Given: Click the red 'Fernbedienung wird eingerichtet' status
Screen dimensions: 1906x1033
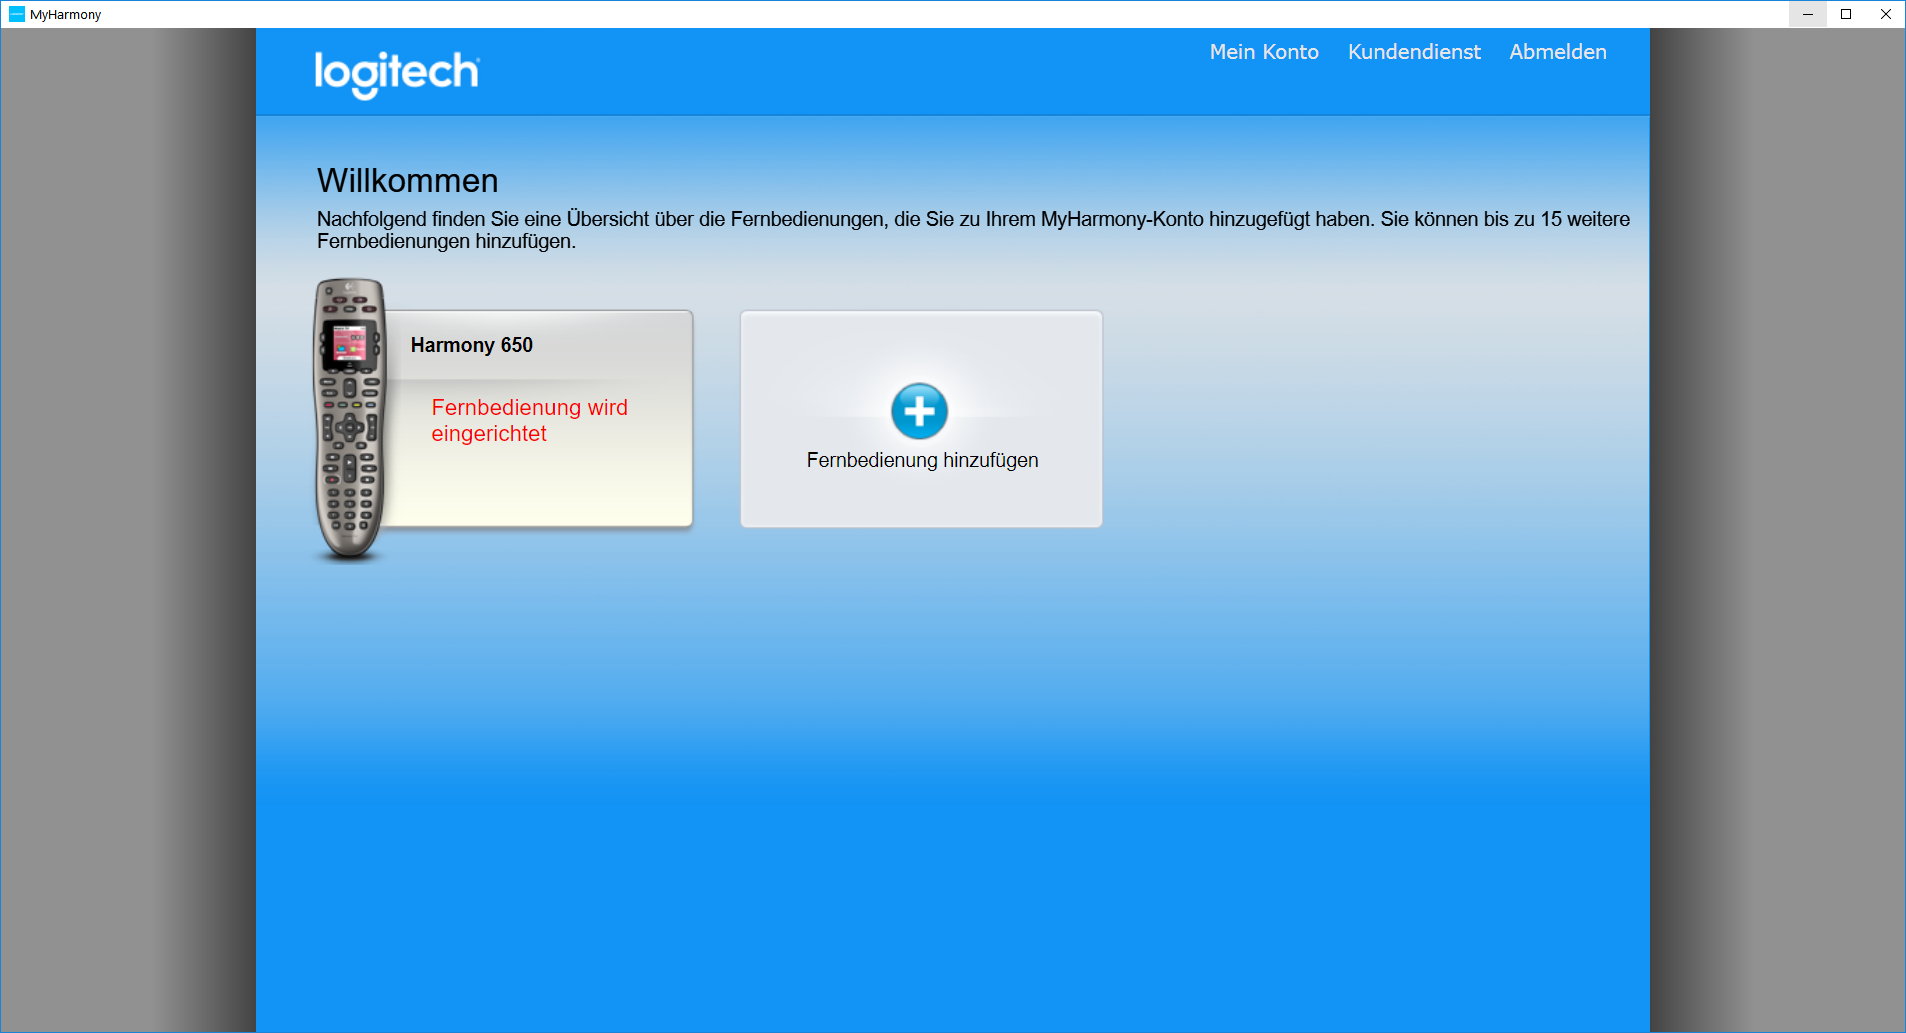Looking at the screenshot, I should point(529,420).
